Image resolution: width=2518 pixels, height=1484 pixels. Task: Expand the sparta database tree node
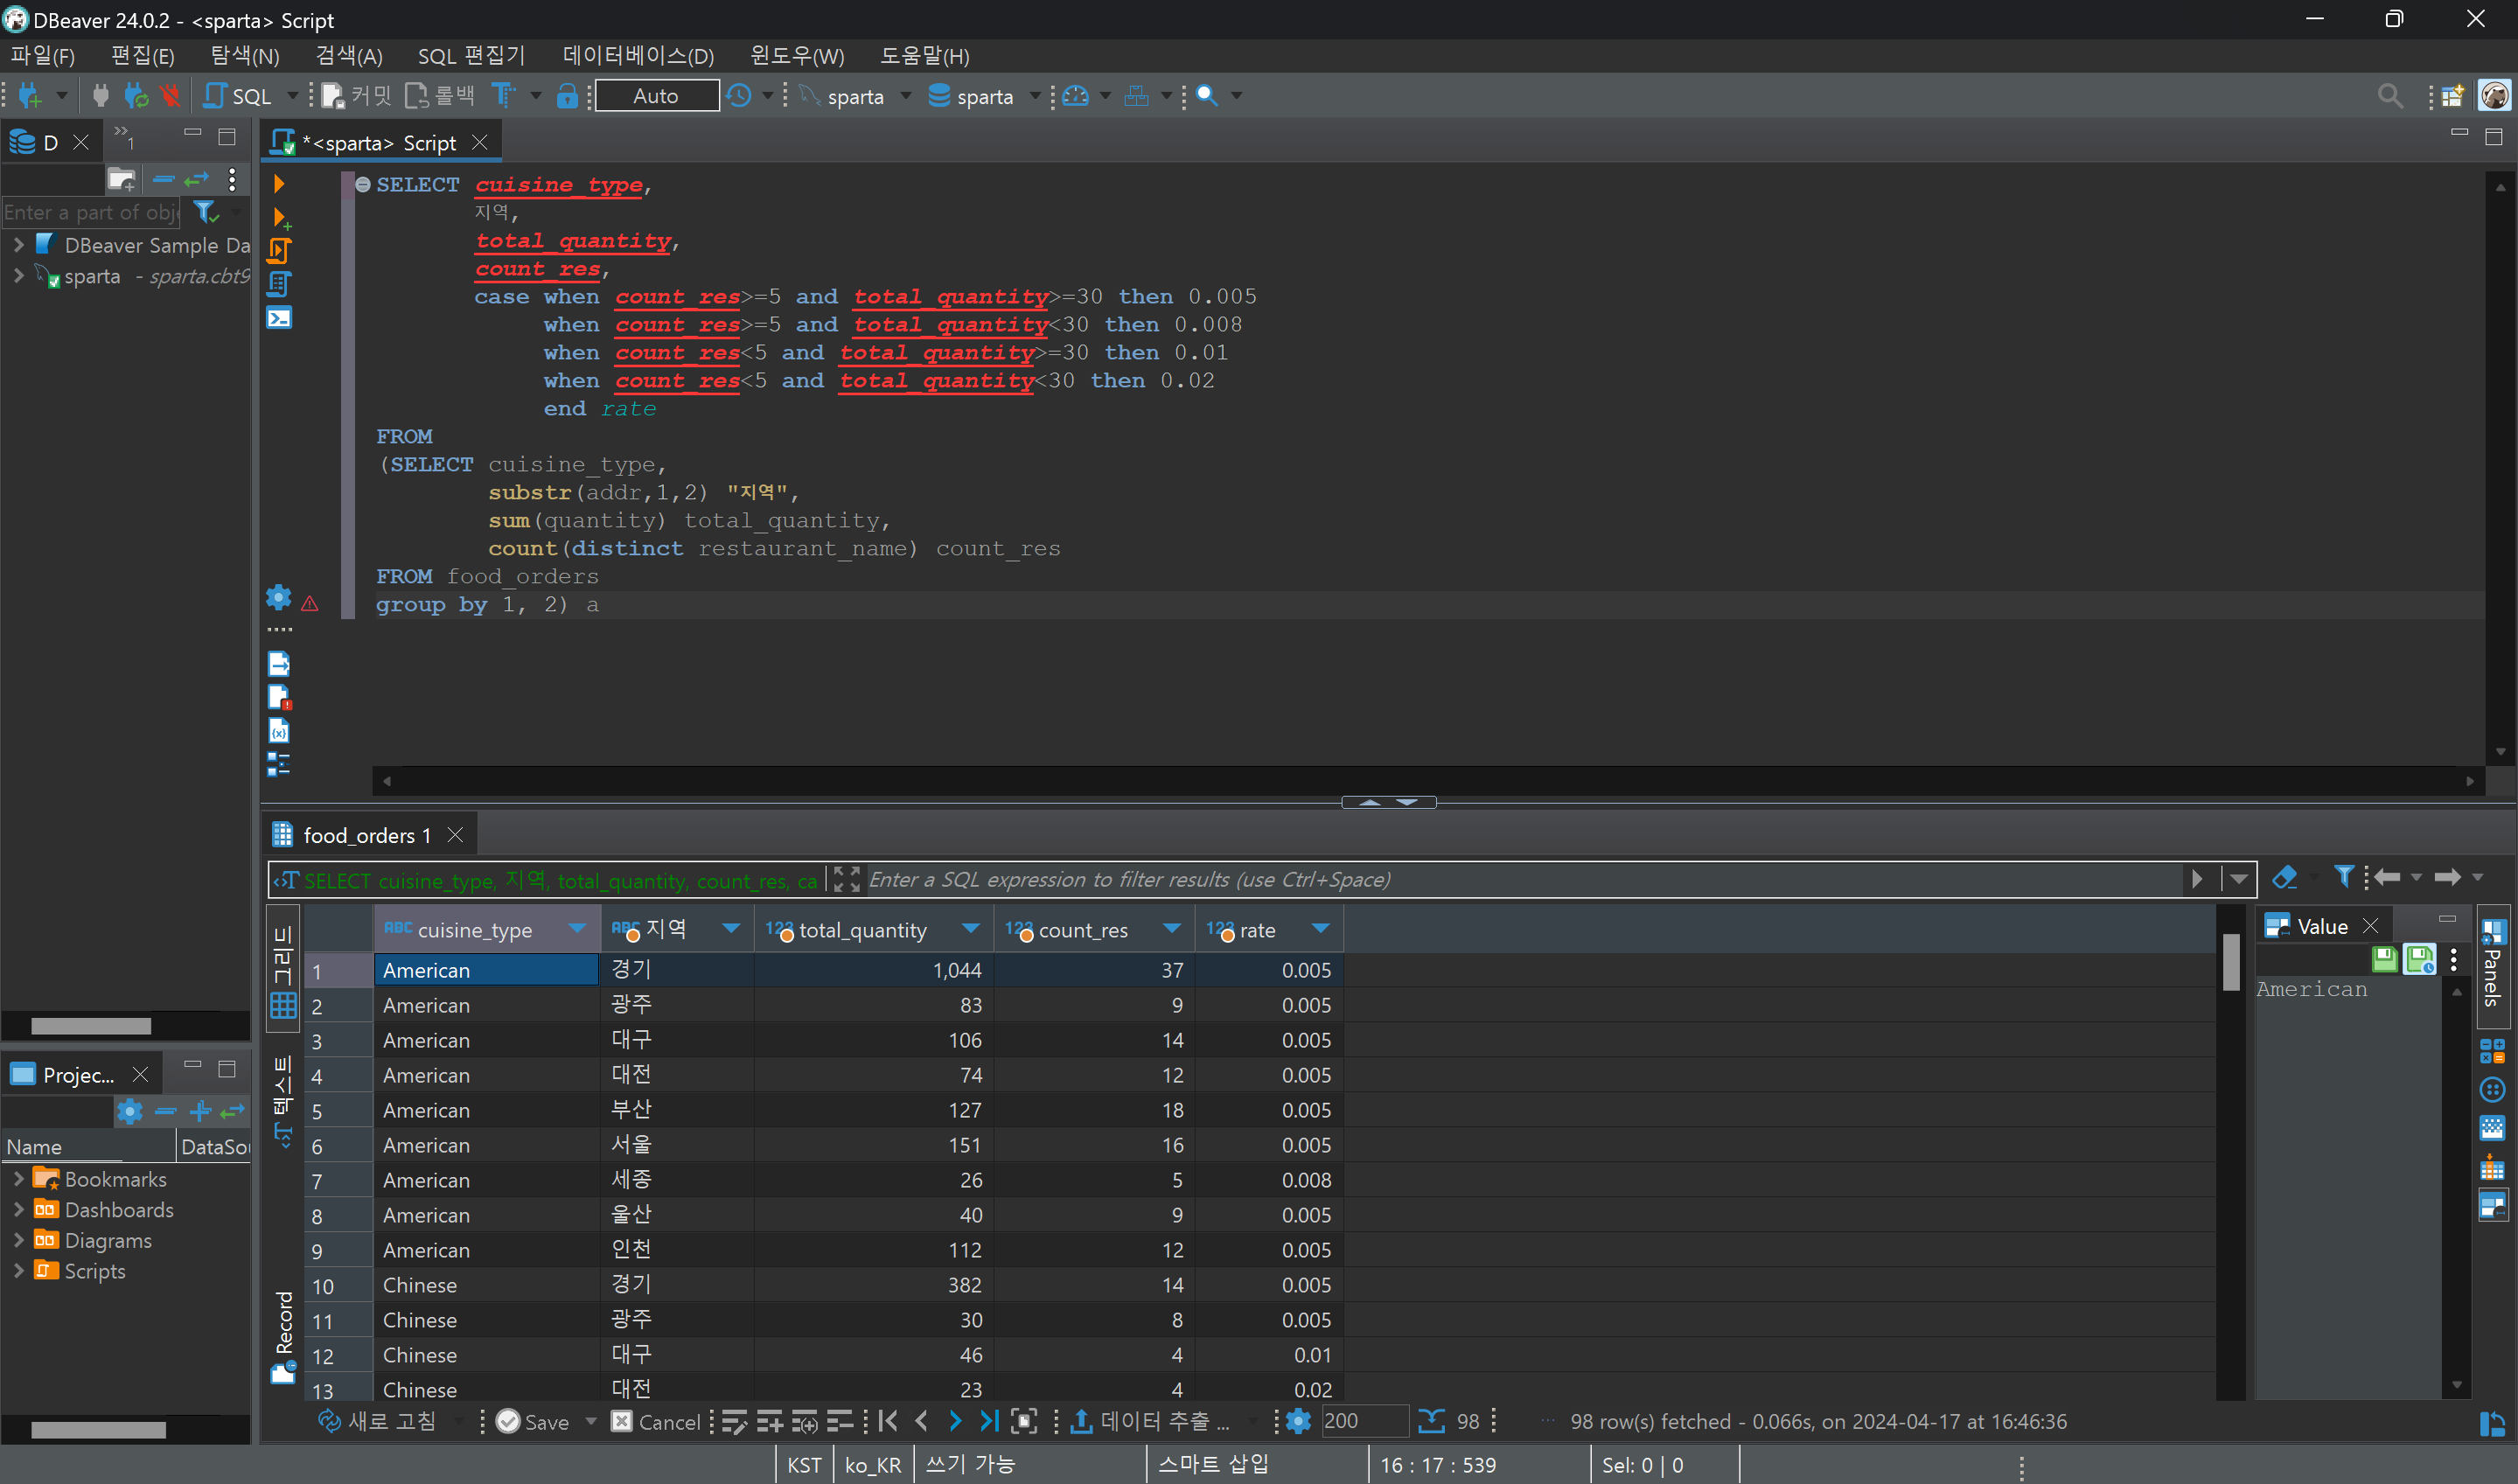[x=18, y=276]
